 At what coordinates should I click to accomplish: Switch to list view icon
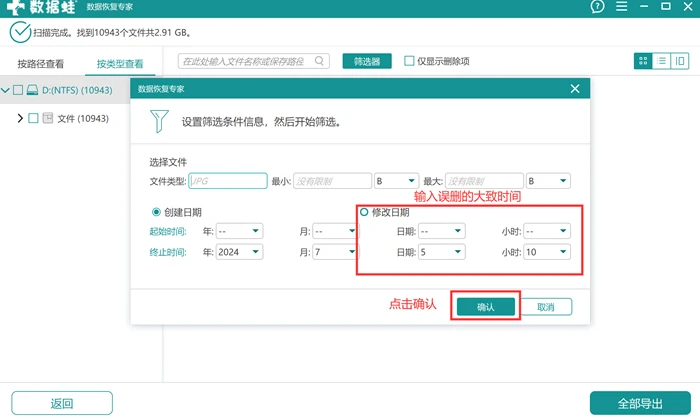tap(661, 61)
